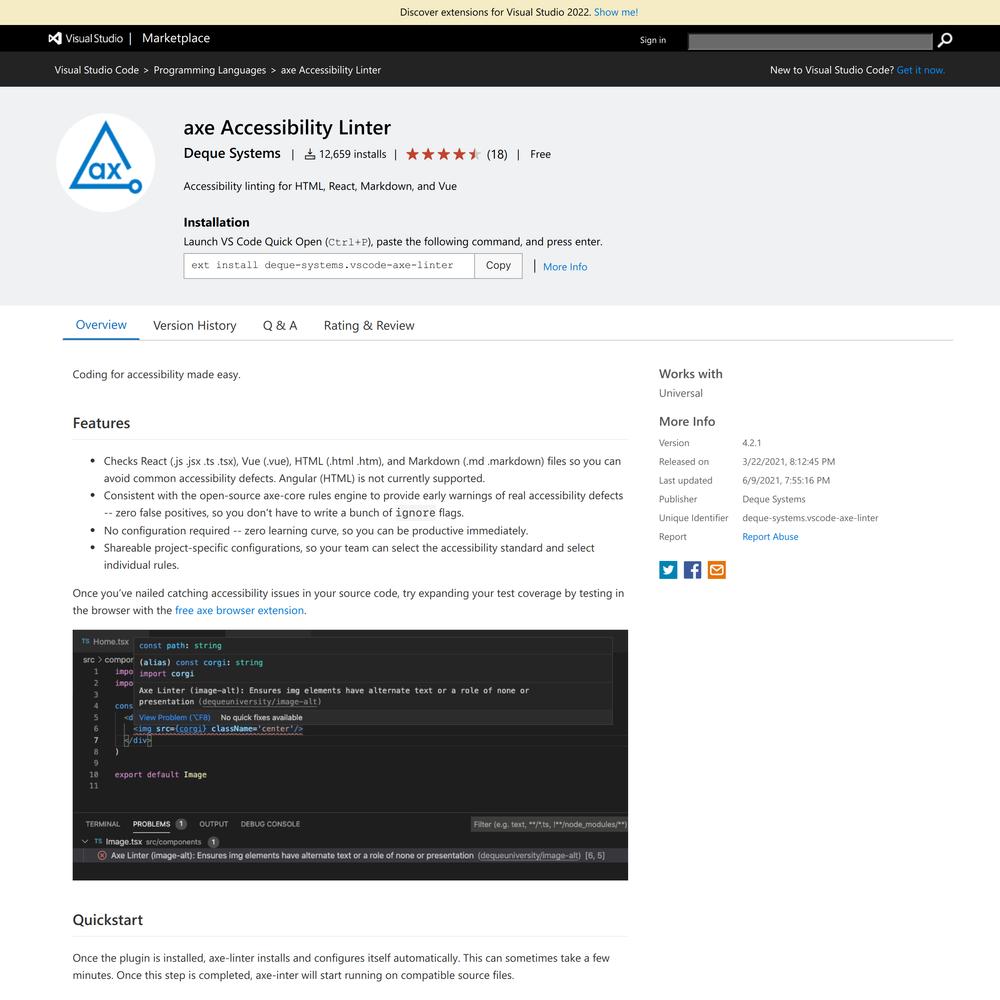This screenshot has height=1000, width=1000.
Task: Click the axe Accessibility Linter logo
Action: pyautogui.click(x=106, y=163)
